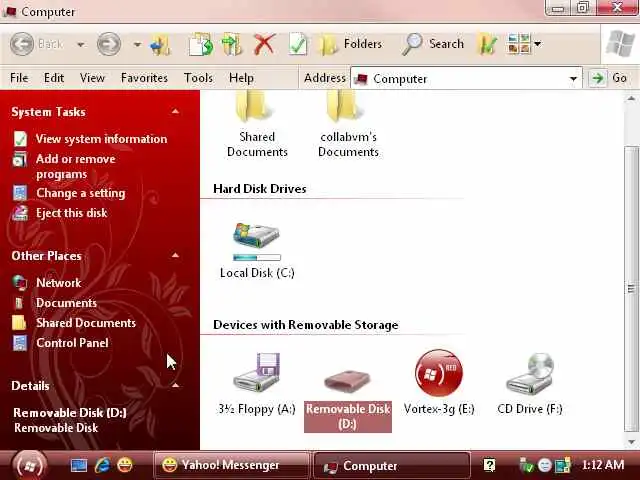Click the Start orb button
The height and width of the screenshot is (480, 640).
(29, 465)
